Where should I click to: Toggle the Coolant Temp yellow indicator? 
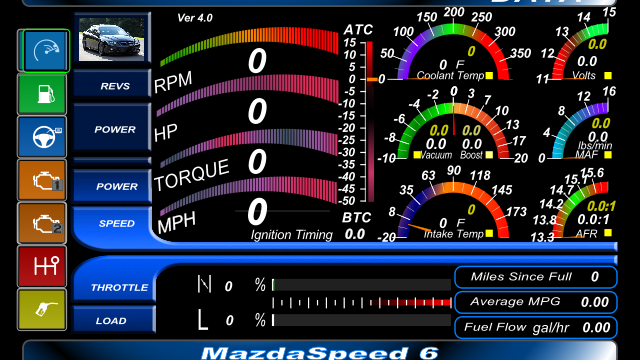(489, 76)
